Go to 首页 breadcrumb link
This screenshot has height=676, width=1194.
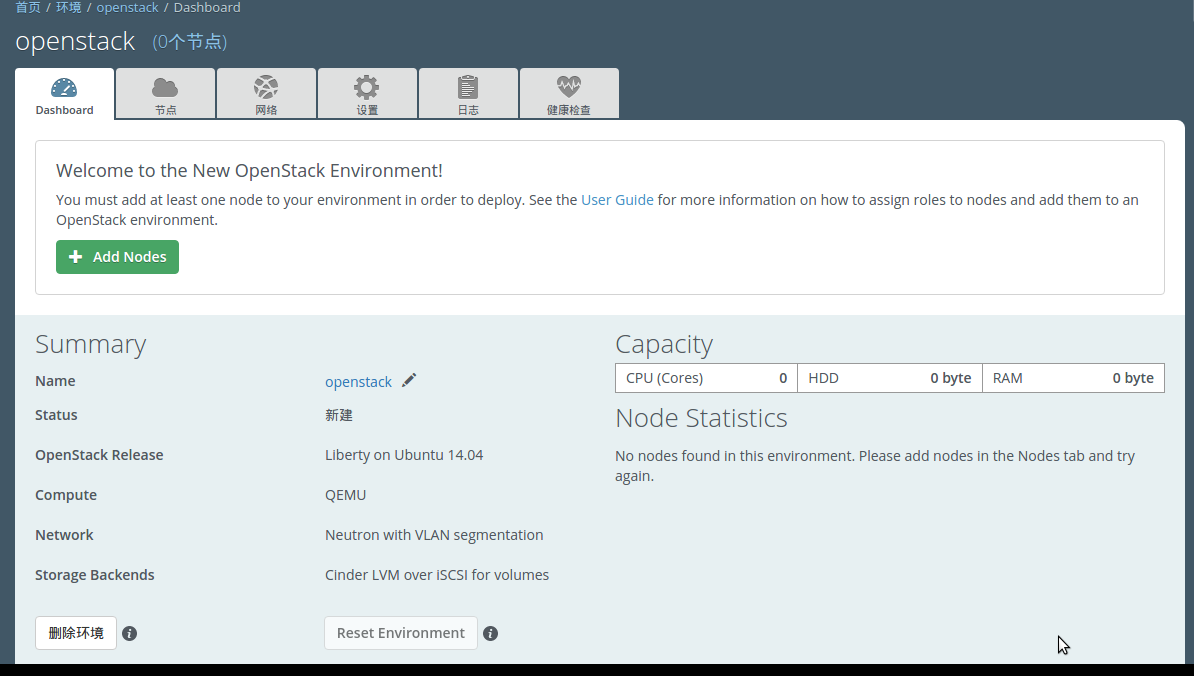click(x=28, y=8)
